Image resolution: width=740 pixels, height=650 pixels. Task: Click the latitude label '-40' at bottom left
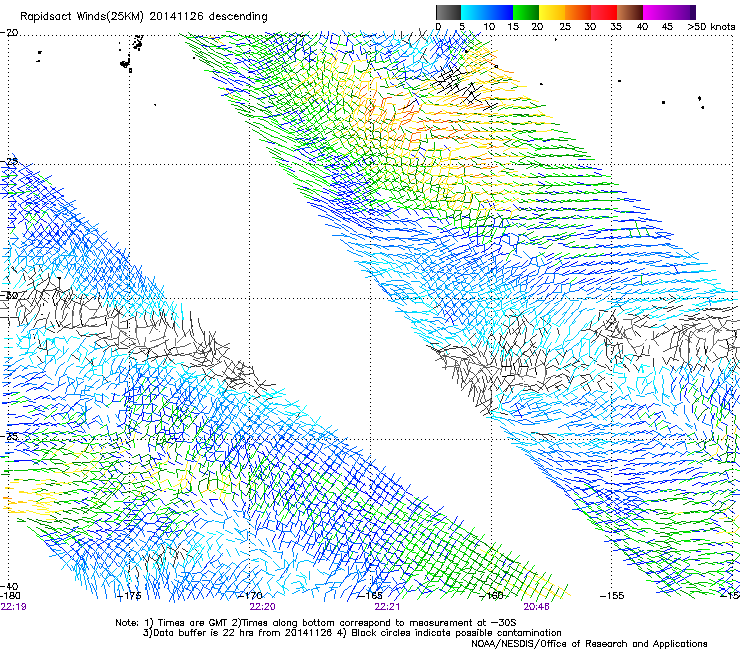[9, 587]
